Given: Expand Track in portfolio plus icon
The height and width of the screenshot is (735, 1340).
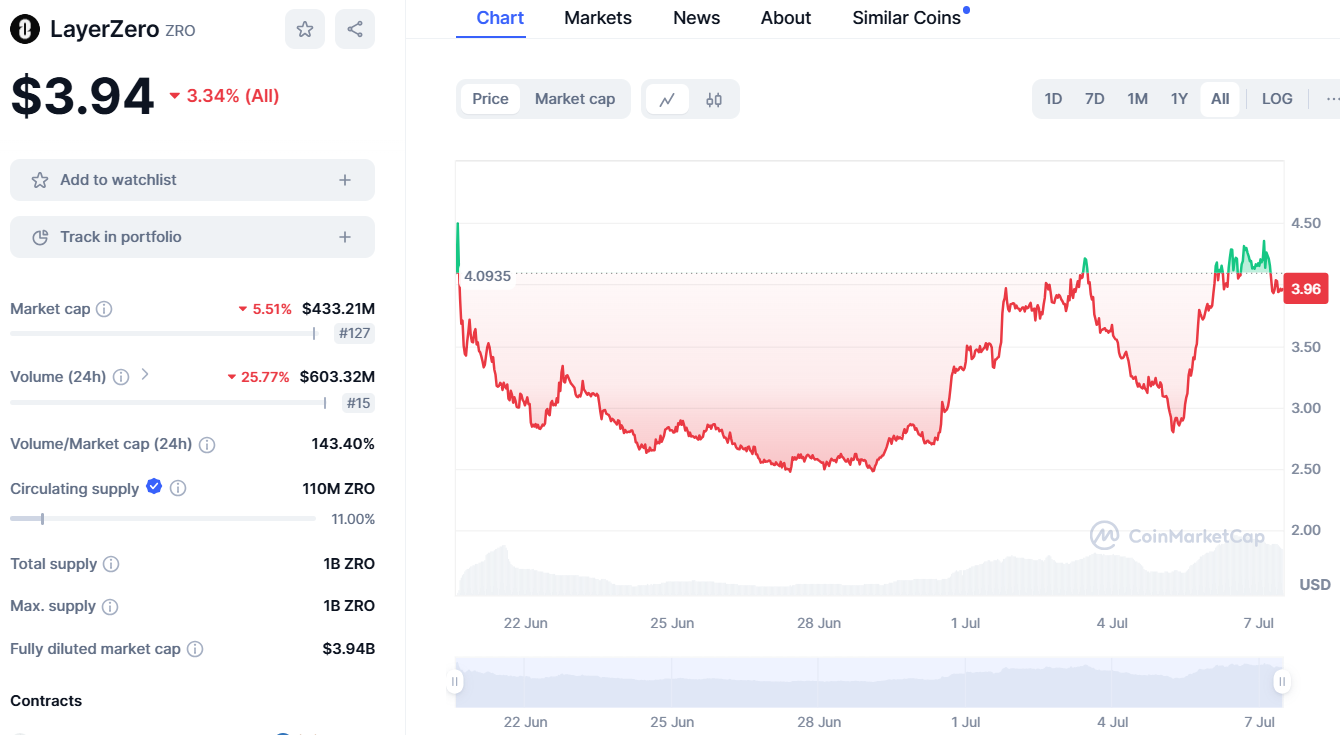Looking at the screenshot, I should click(345, 237).
